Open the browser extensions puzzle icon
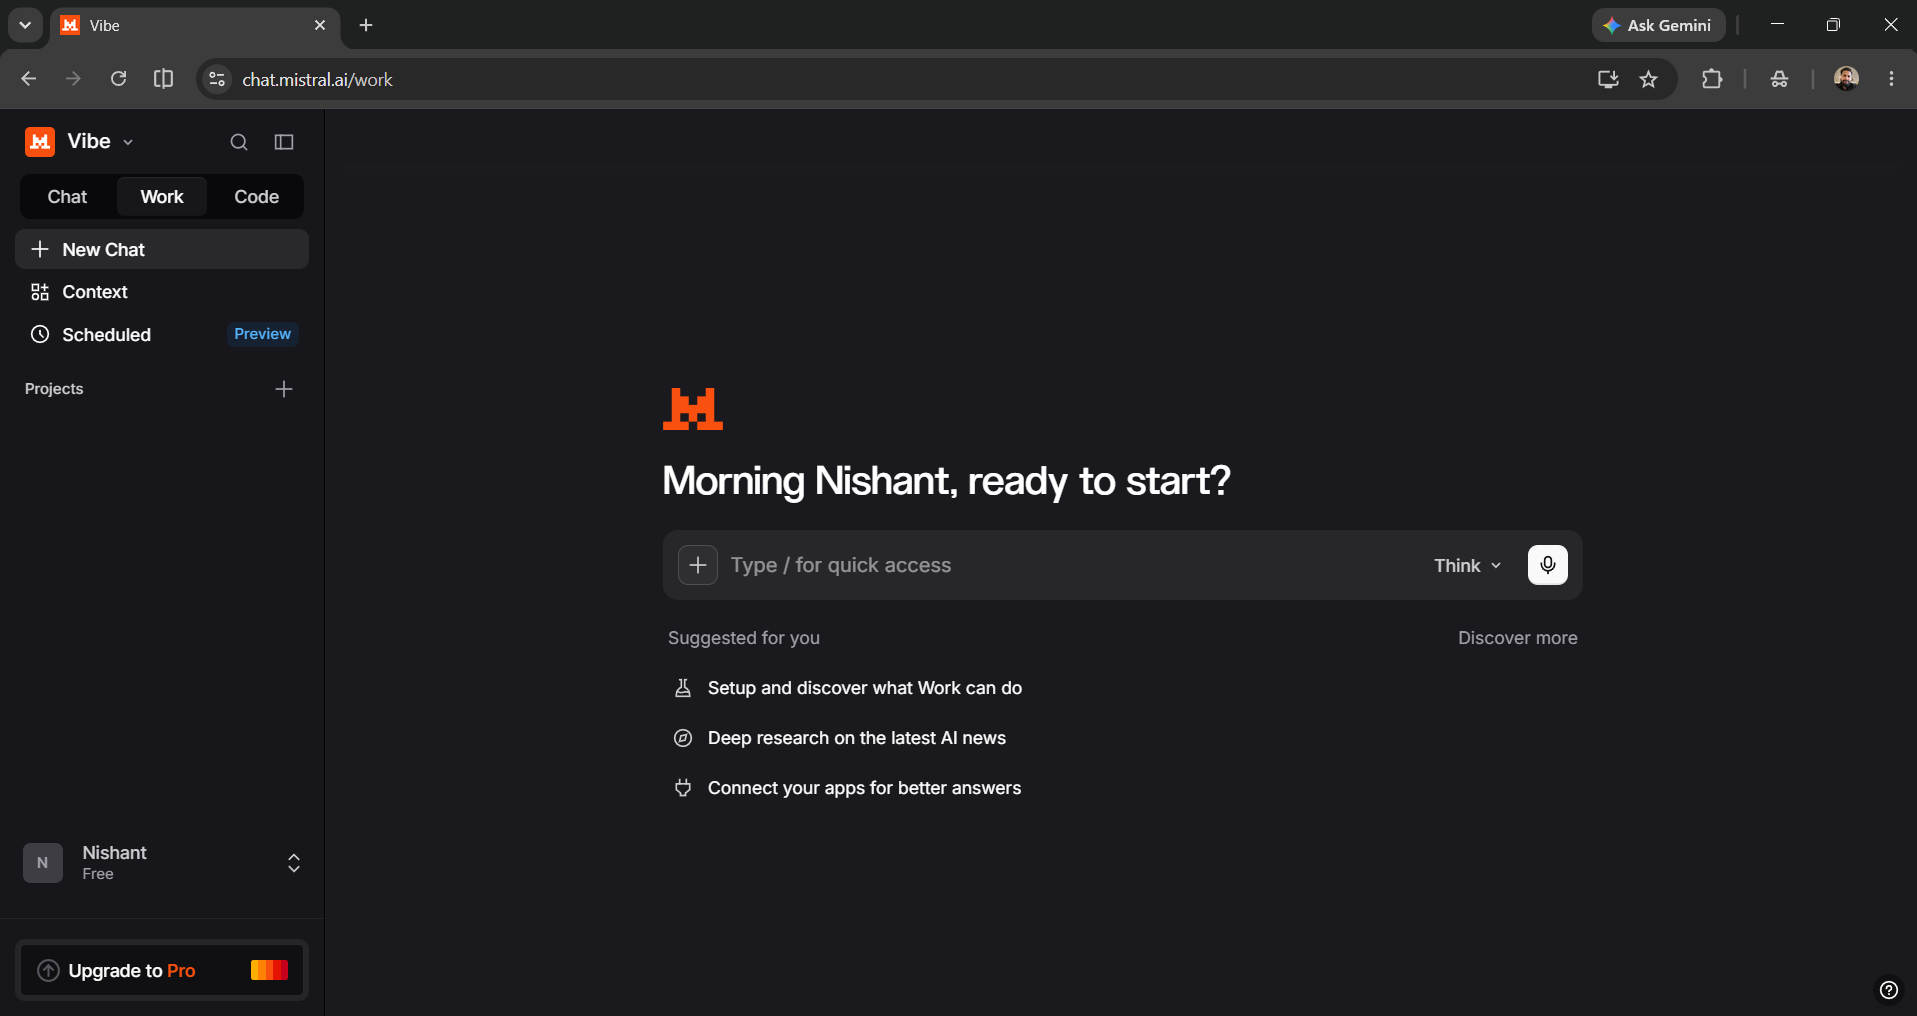This screenshot has width=1917, height=1016. (x=1712, y=79)
